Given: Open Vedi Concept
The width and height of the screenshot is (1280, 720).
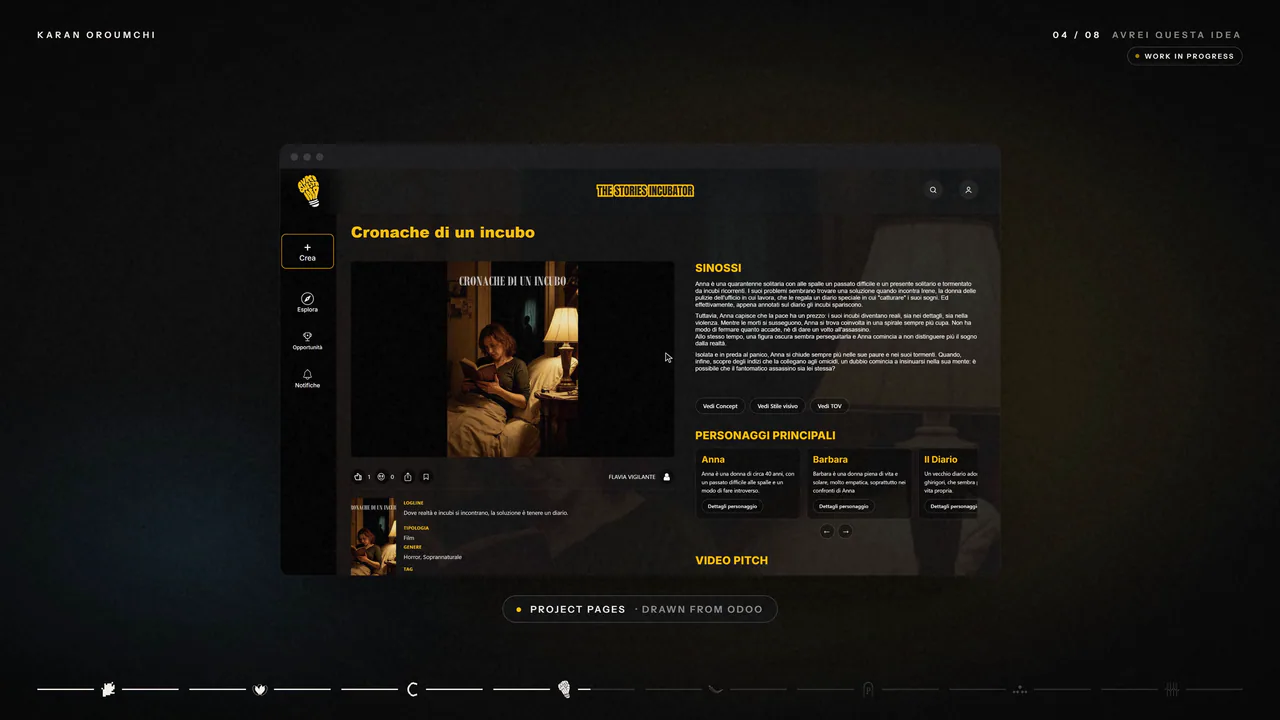Looking at the screenshot, I should coord(720,406).
